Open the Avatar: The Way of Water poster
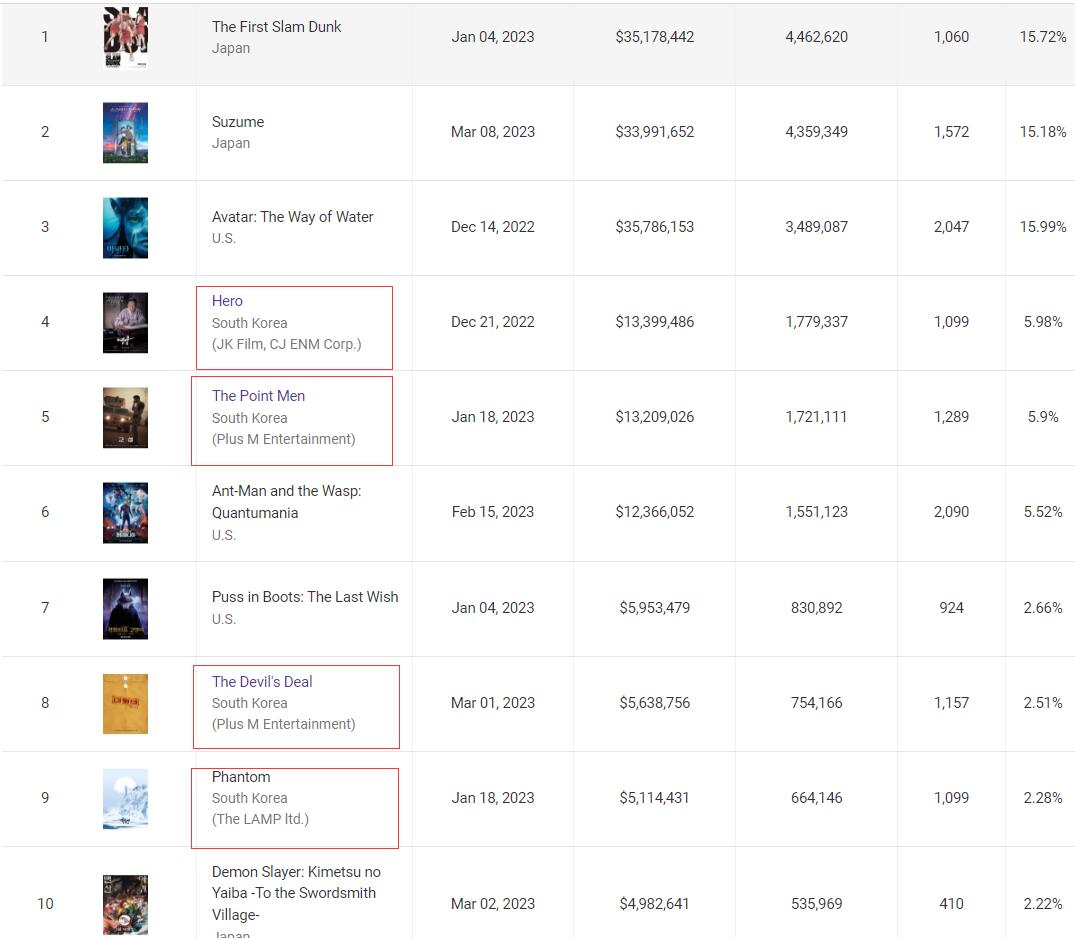Screen dimensions: 1075x938 (x=125, y=228)
